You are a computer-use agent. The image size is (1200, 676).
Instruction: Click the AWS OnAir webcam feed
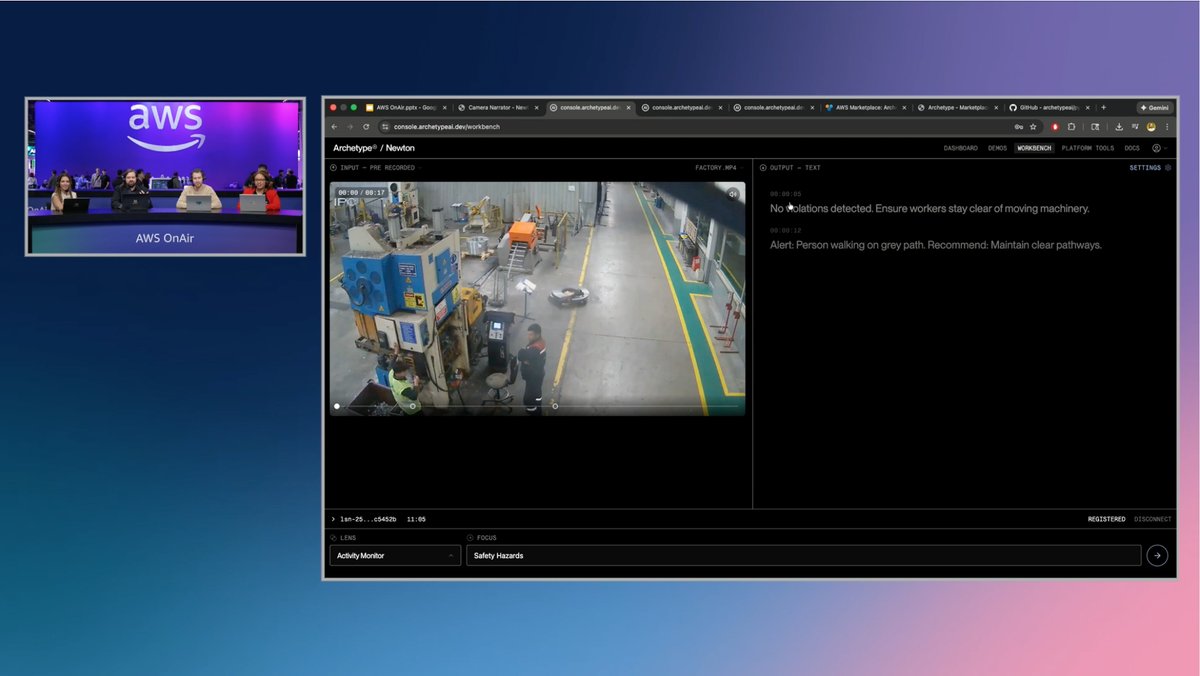pos(165,177)
